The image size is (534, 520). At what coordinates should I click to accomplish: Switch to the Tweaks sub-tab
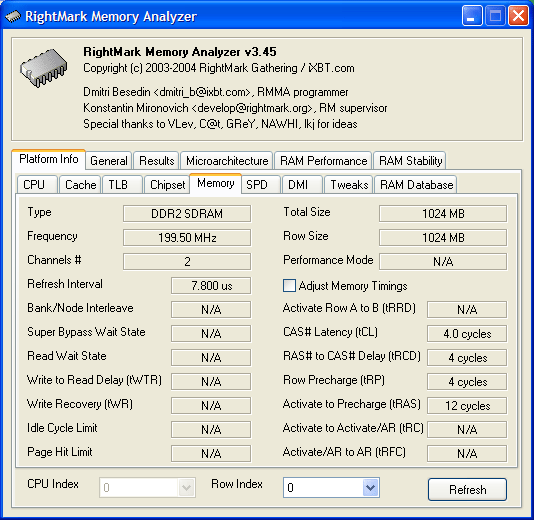point(349,185)
